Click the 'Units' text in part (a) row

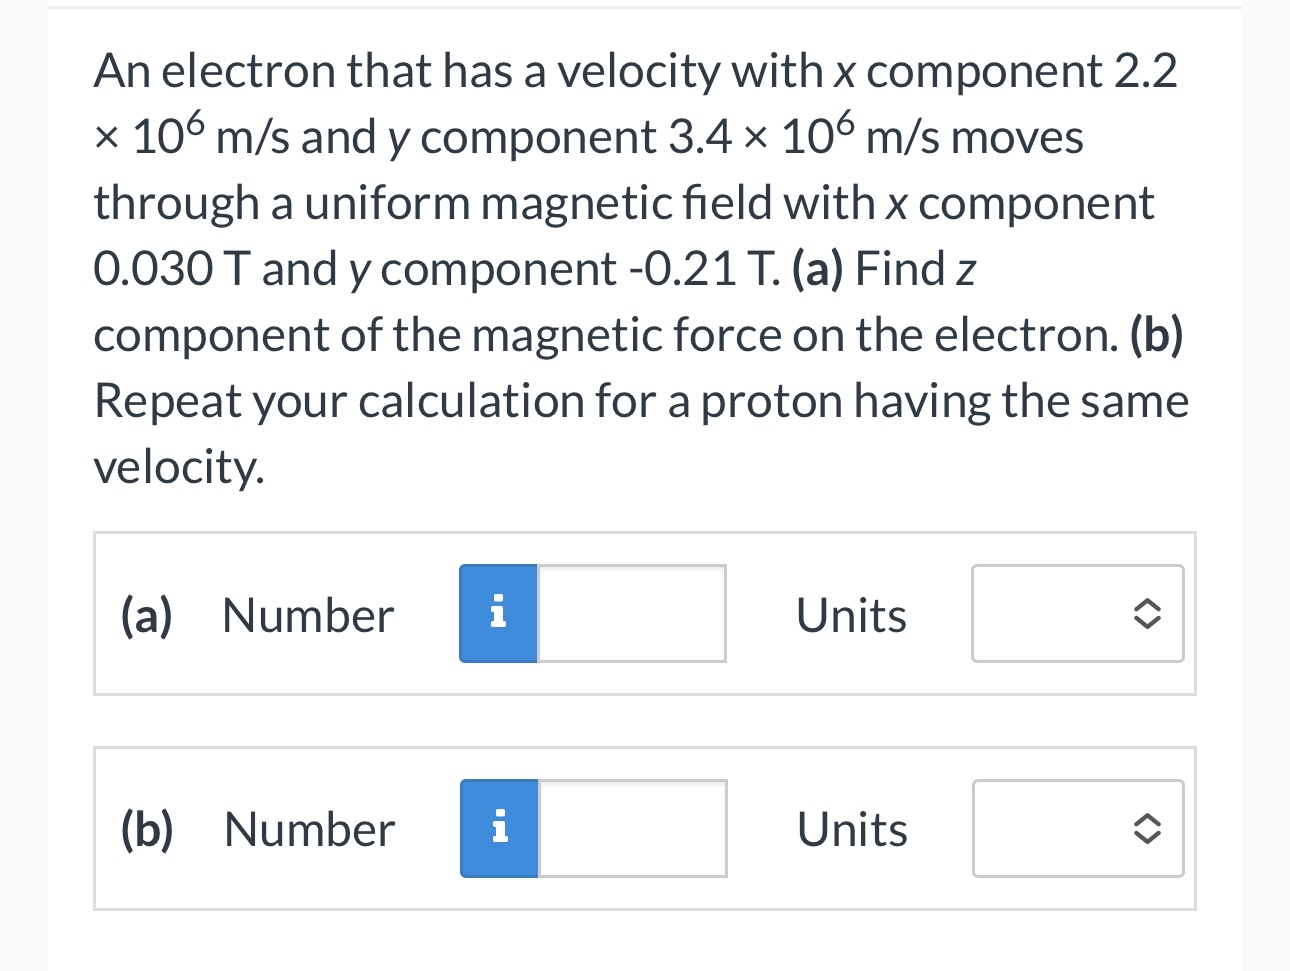tap(851, 614)
